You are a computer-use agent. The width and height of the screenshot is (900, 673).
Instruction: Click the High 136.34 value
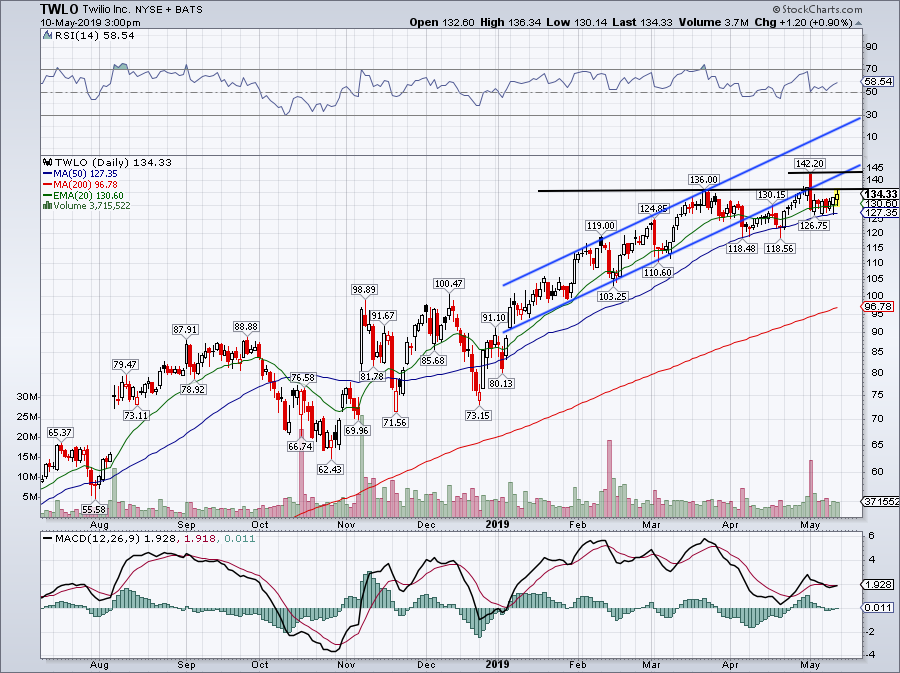point(510,22)
